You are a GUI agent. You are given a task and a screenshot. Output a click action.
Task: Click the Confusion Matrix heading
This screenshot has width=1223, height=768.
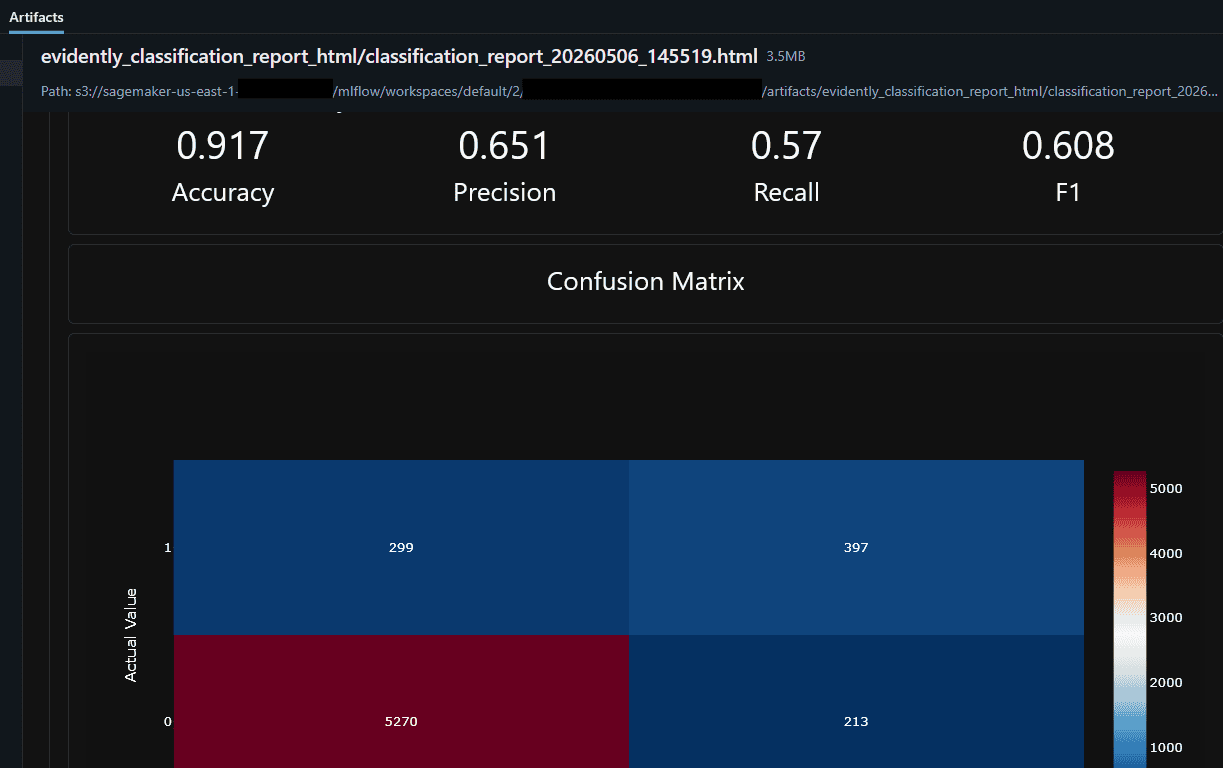(646, 281)
